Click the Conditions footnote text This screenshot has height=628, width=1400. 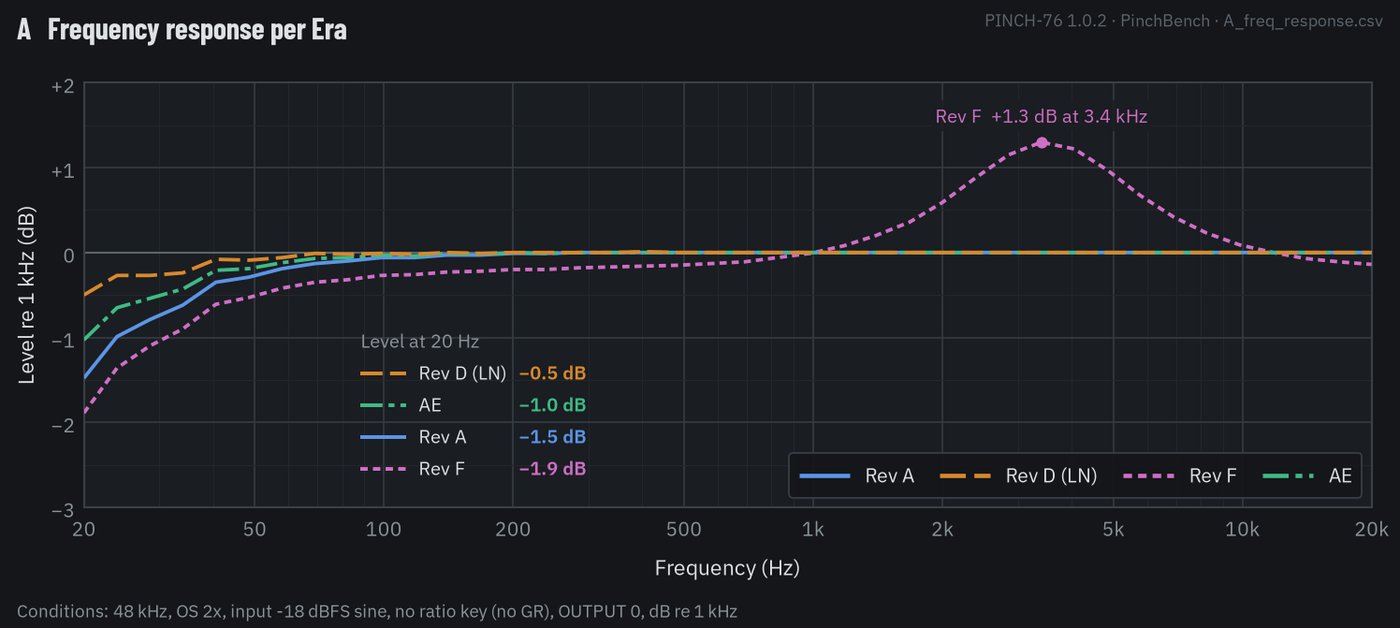(x=377, y=610)
